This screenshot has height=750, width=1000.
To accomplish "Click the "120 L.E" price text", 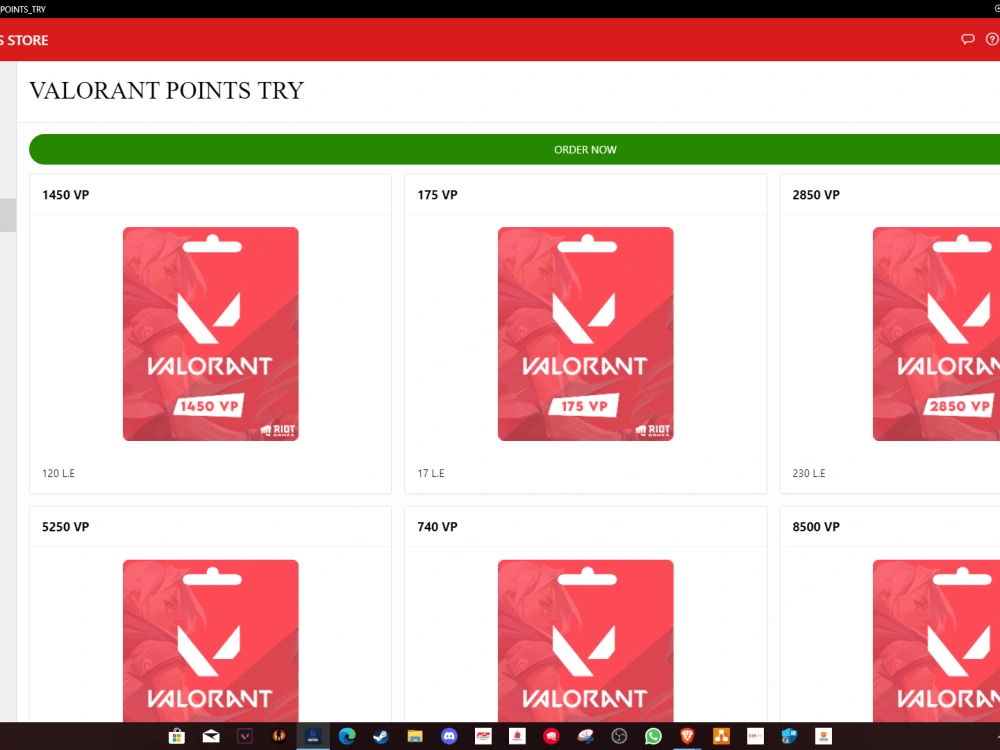I will point(59,473).
